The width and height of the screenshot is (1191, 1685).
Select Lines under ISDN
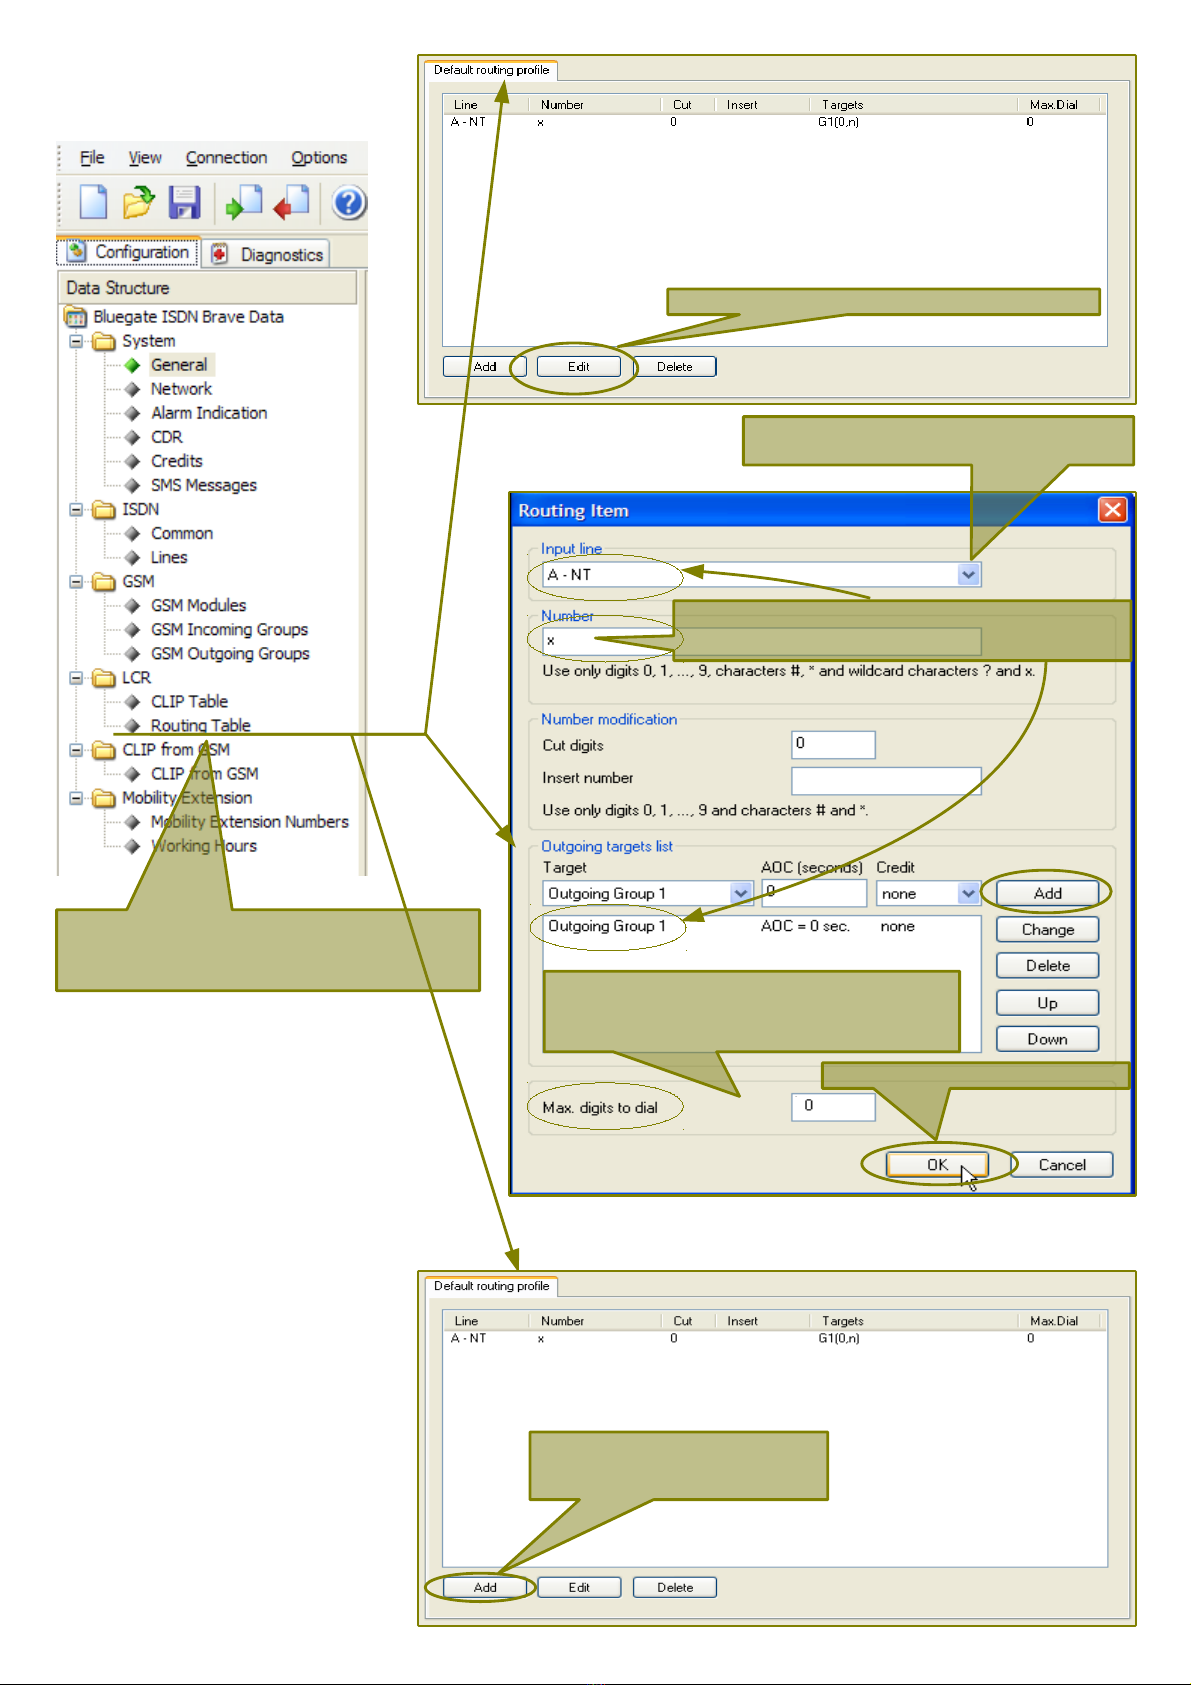pyautogui.click(x=169, y=557)
